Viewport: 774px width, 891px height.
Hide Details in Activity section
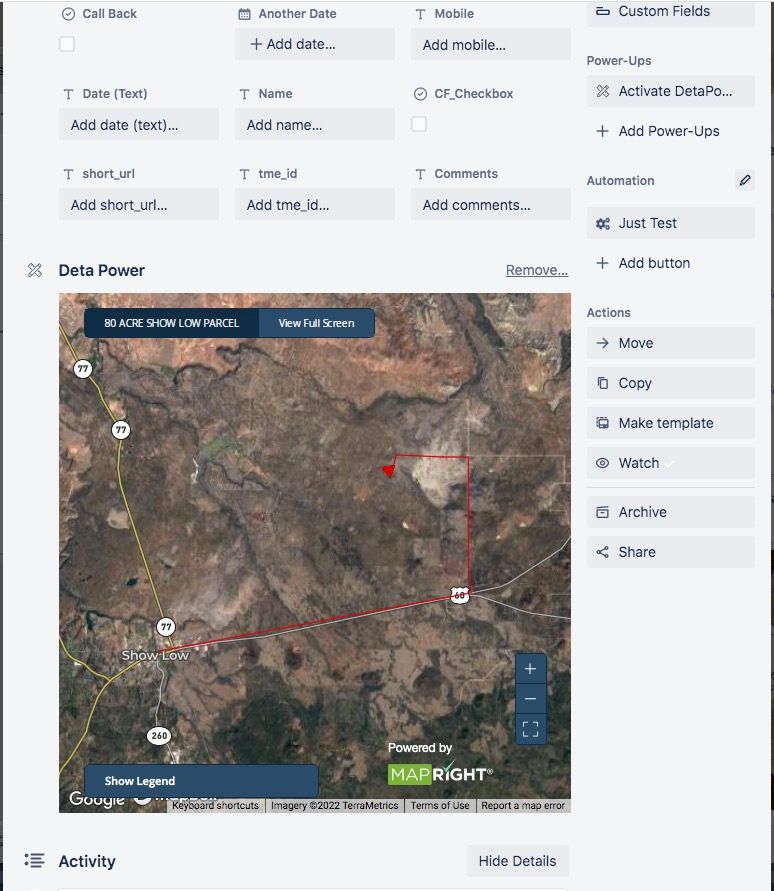517,861
